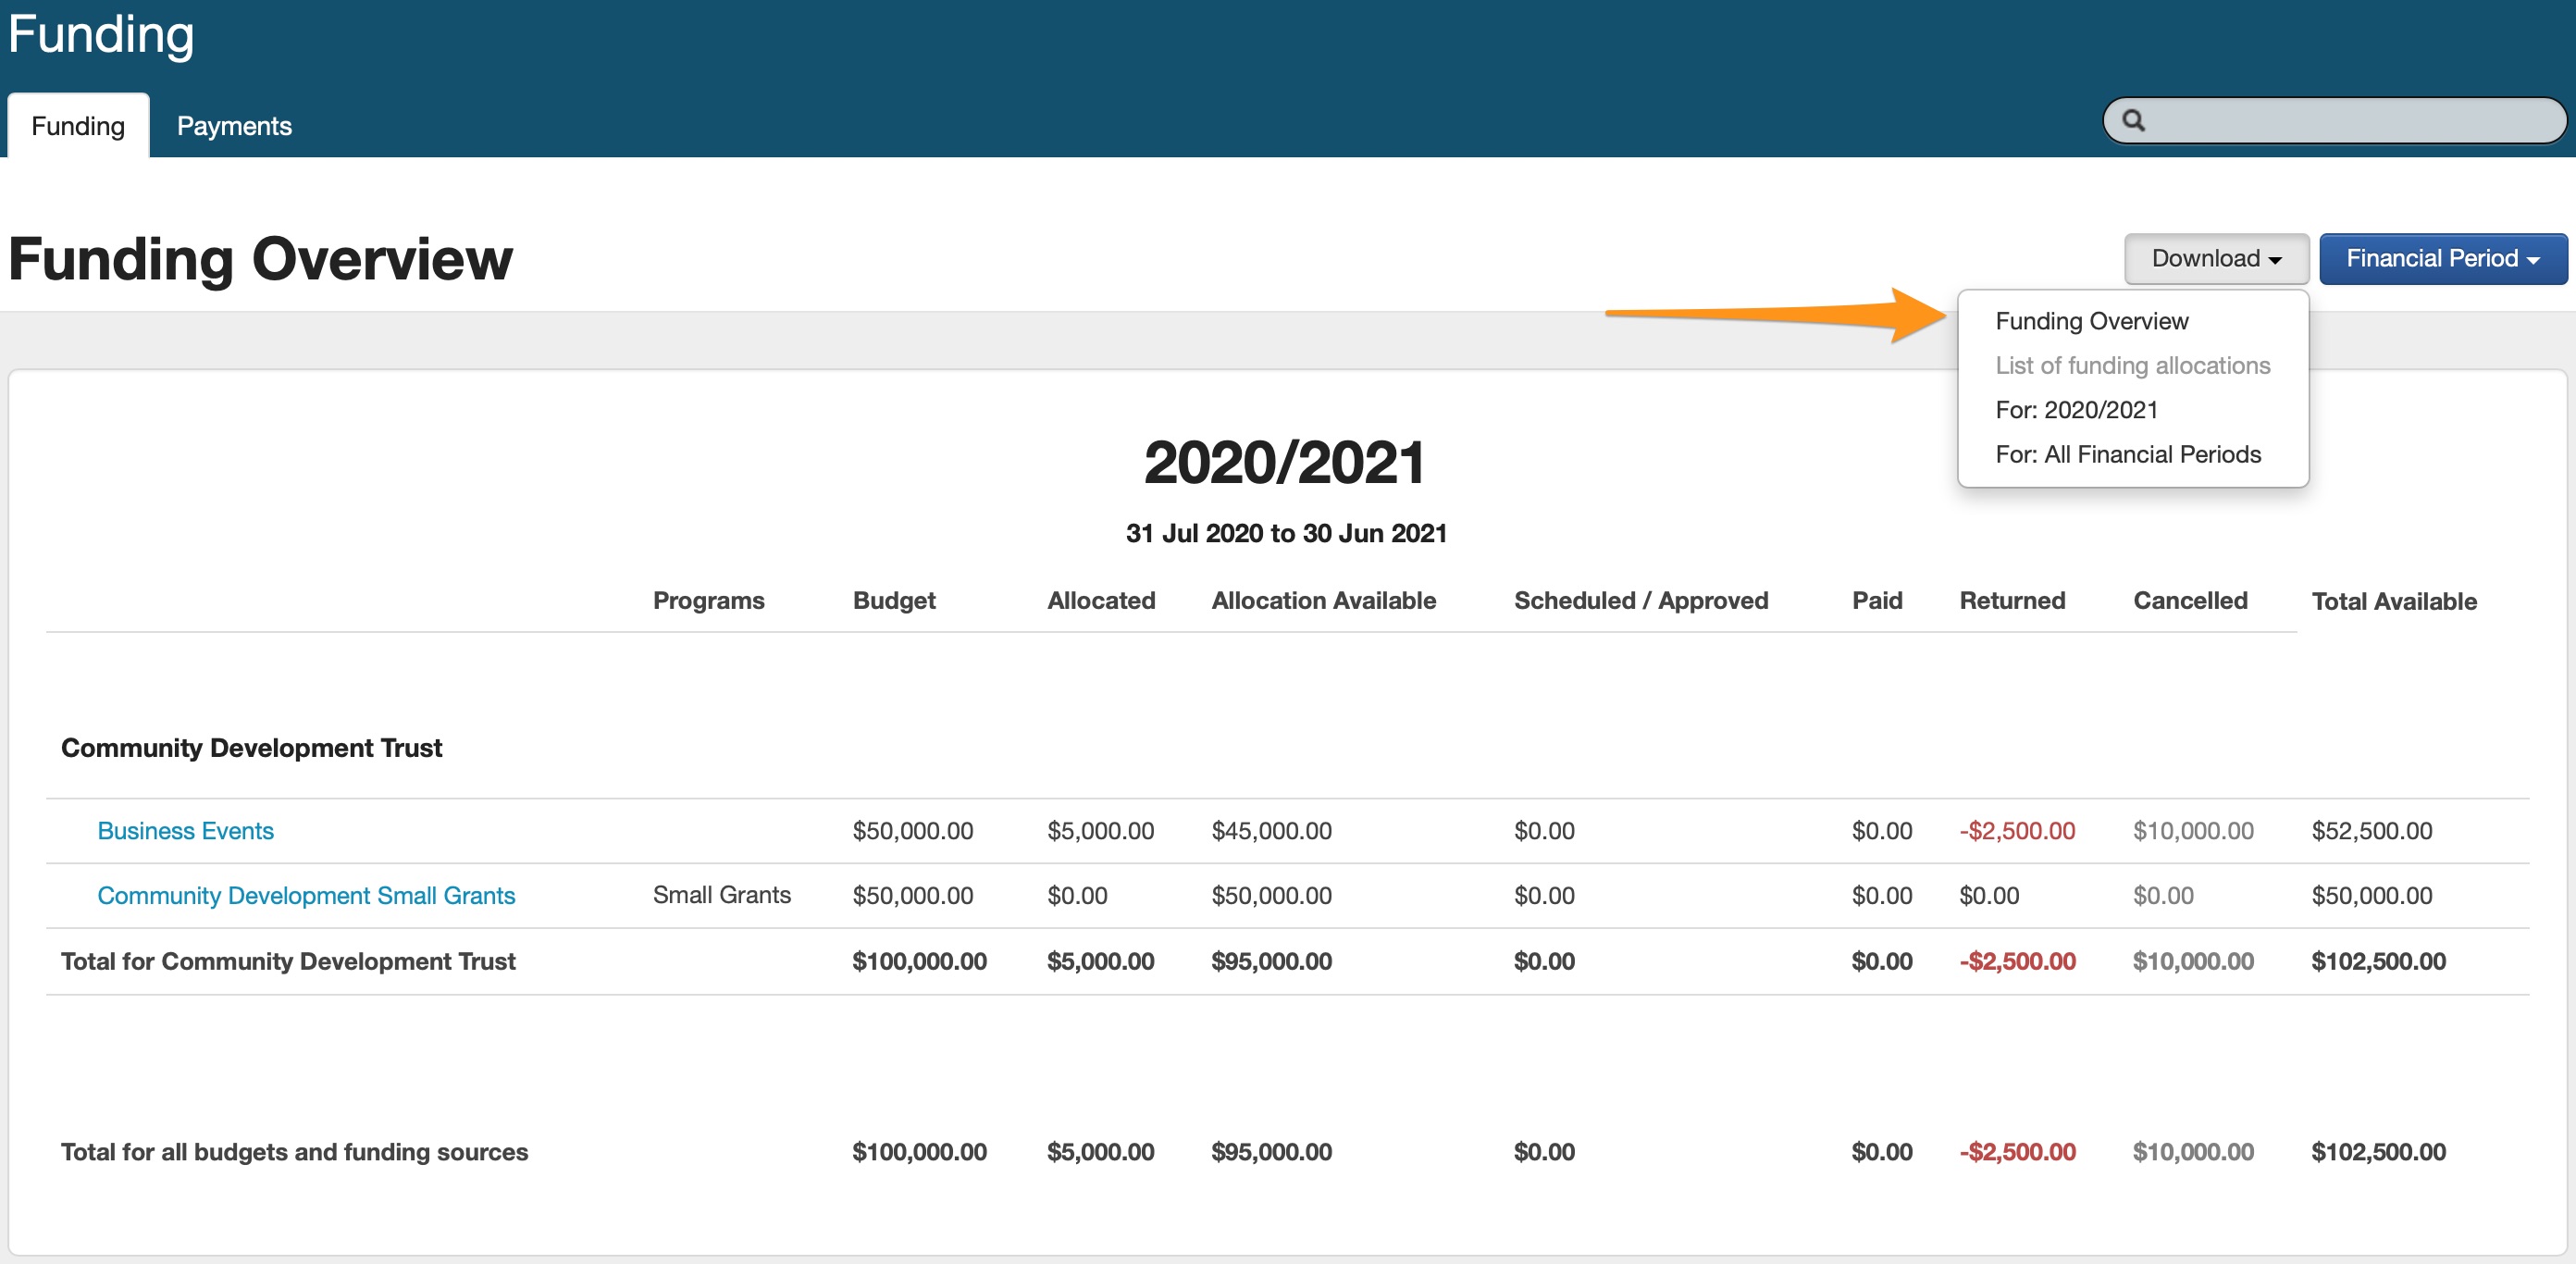Image resolution: width=2576 pixels, height=1264 pixels.
Task: Download allocations for 2020/2021
Action: [2076, 410]
